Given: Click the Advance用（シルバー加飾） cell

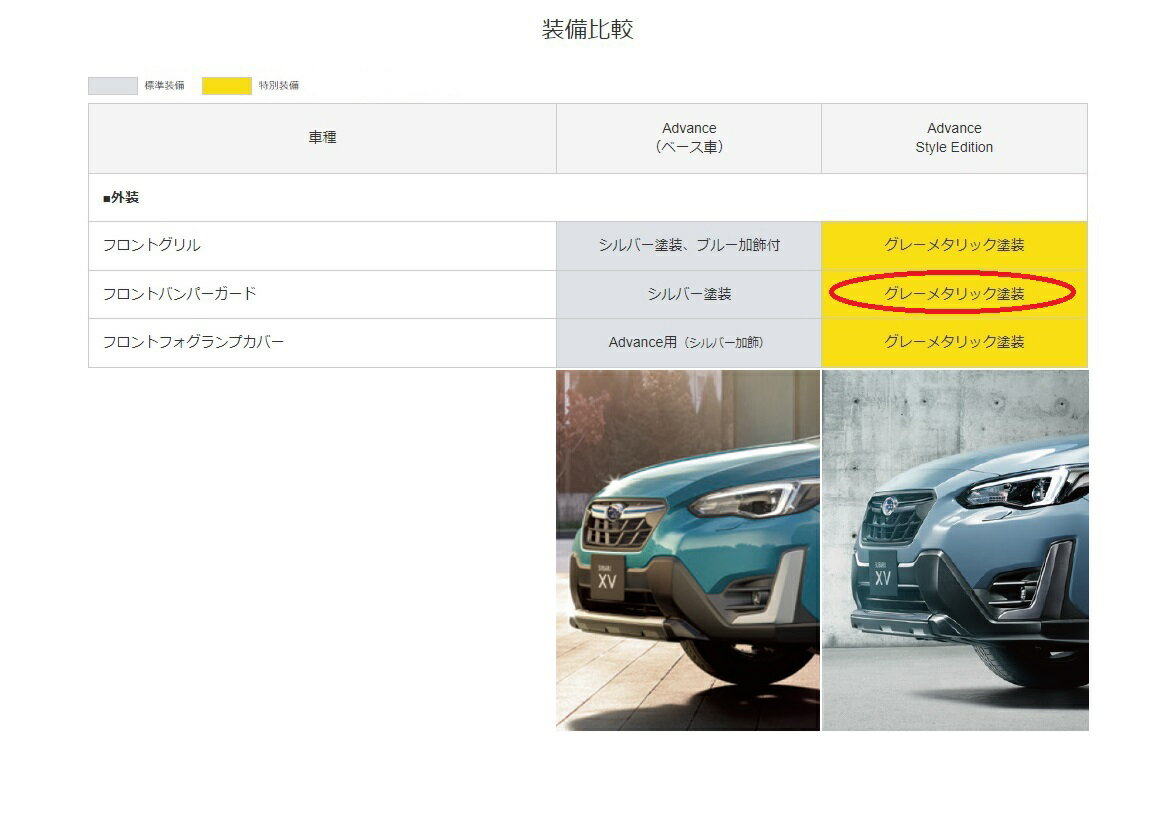Looking at the screenshot, I should [x=689, y=342].
